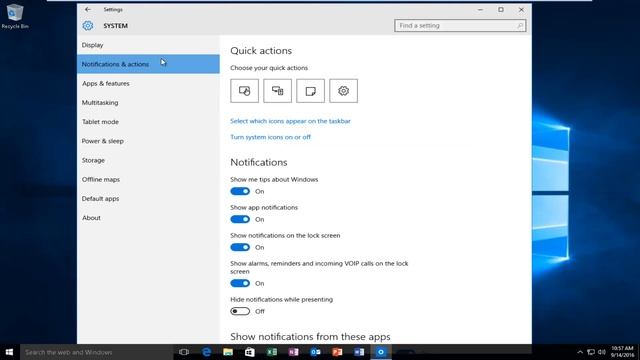Open Storage category

coord(148,160)
